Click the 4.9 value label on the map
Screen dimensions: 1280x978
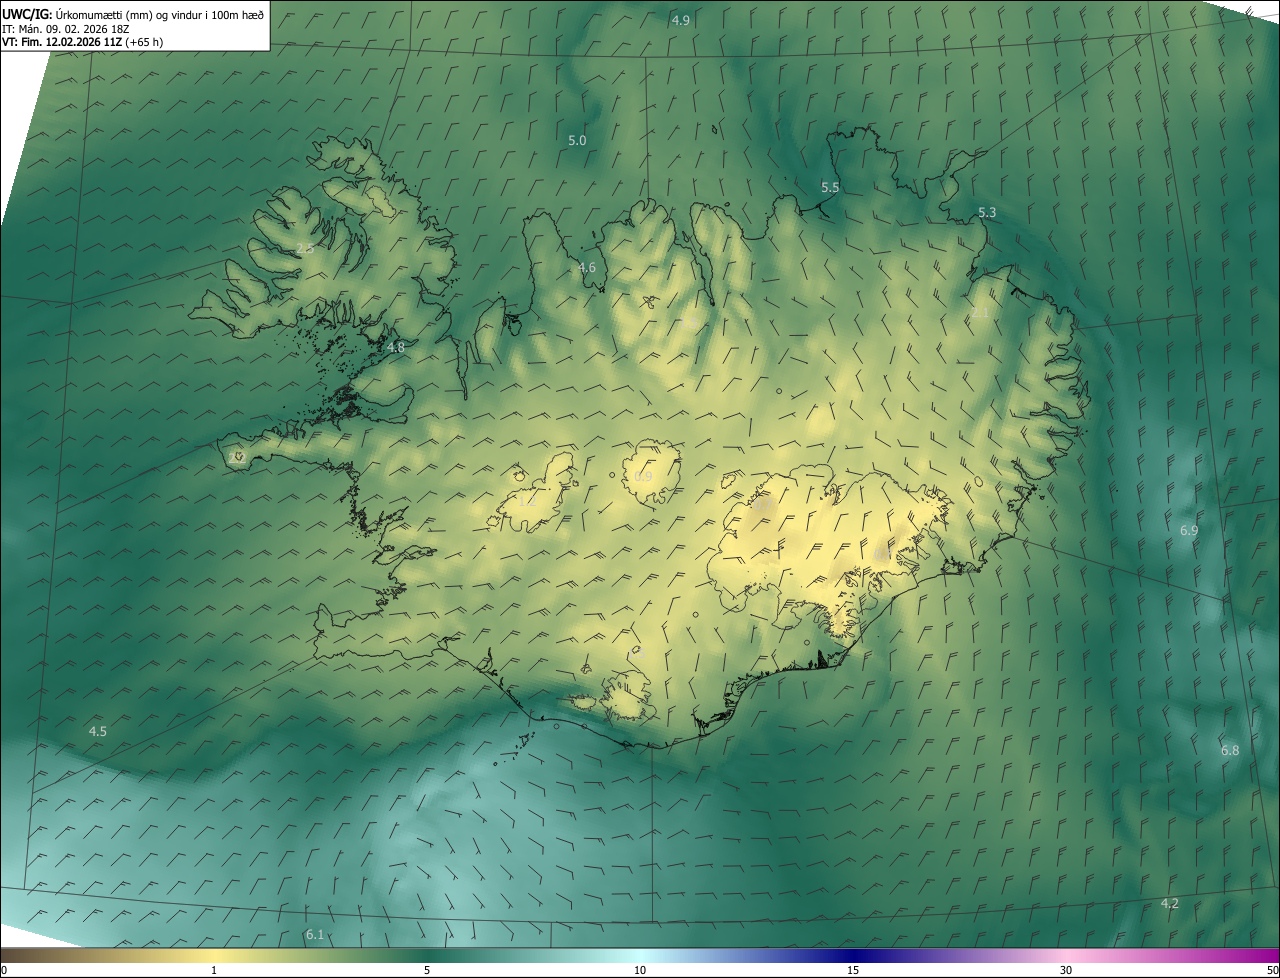click(x=680, y=20)
